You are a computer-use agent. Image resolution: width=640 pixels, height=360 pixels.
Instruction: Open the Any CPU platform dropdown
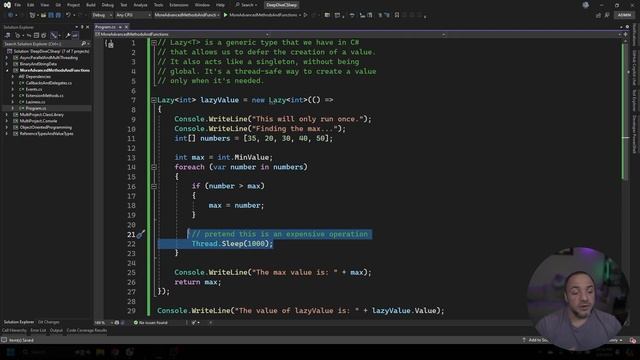133,15
